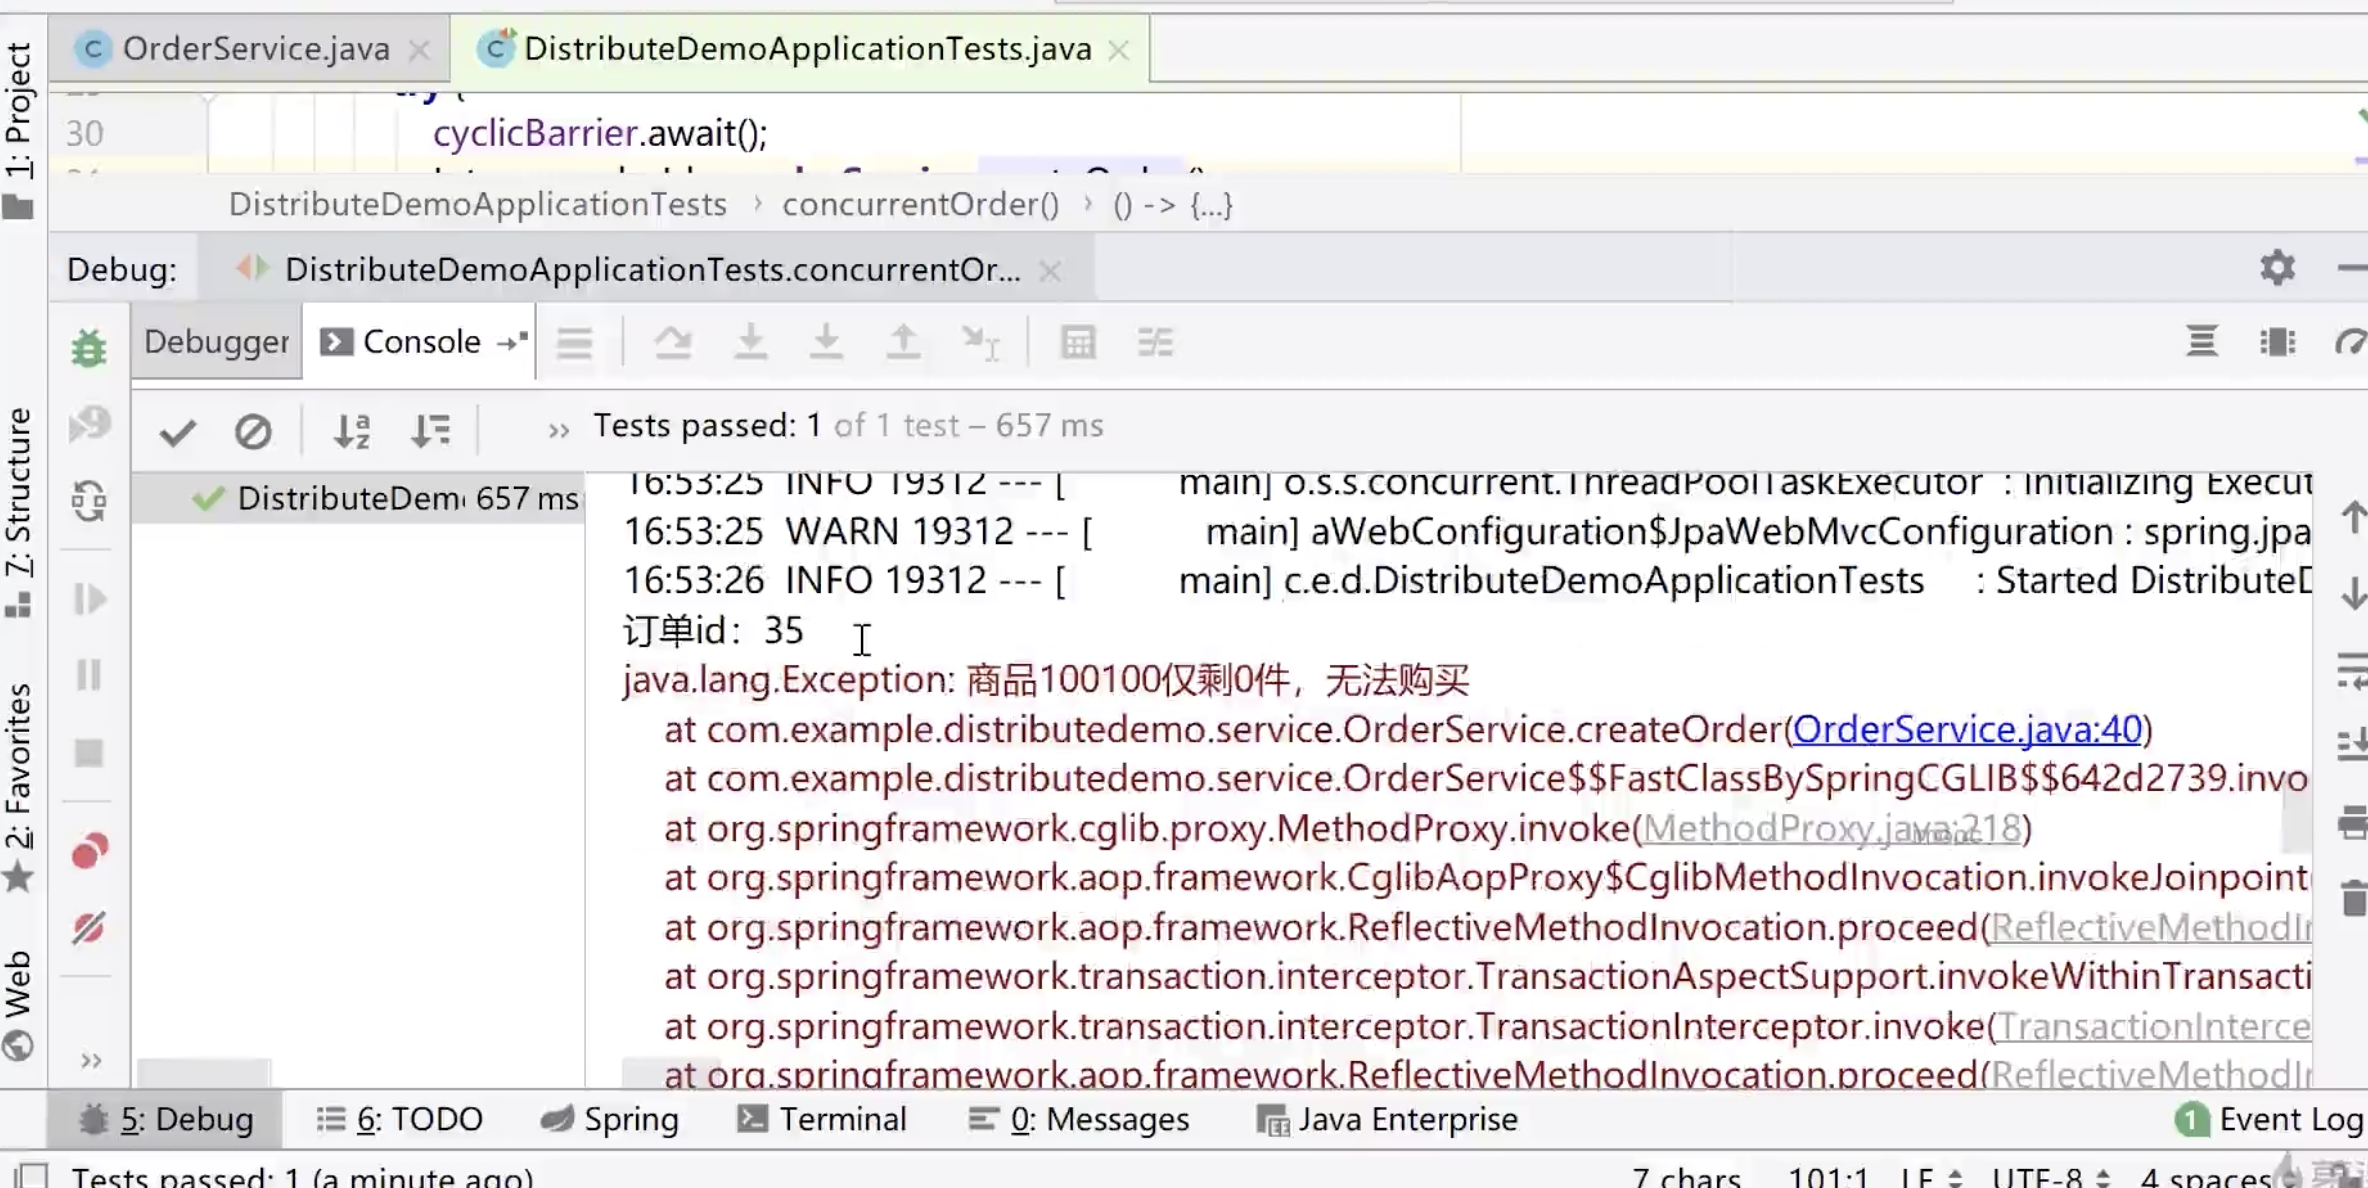Viewport: 2368px width, 1188px height.
Task: Close concurrentOrder debug session tab
Action: [x=1049, y=271]
